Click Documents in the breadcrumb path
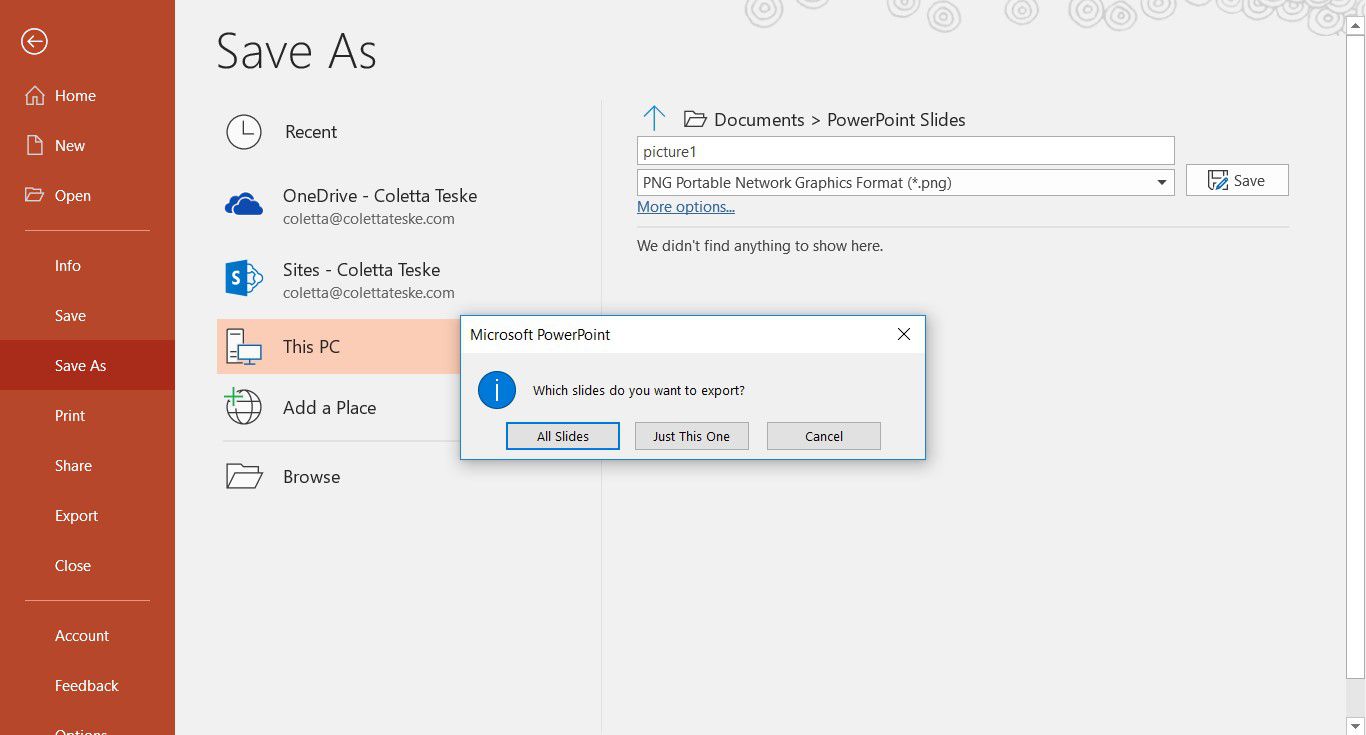Image resolution: width=1366 pixels, height=735 pixels. tap(759, 120)
